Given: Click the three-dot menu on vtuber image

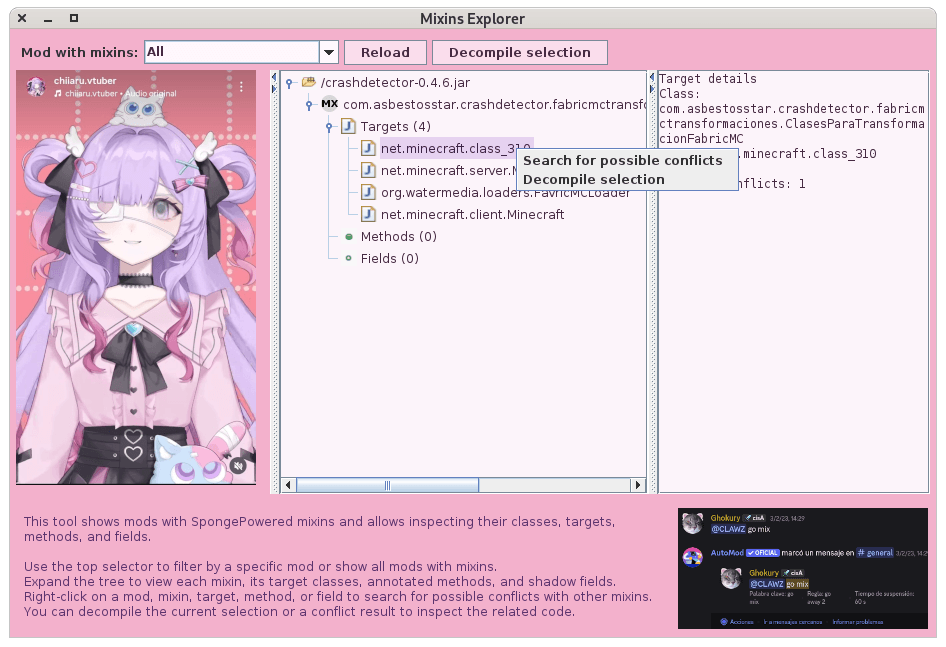Looking at the screenshot, I should [x=241, y=87].
